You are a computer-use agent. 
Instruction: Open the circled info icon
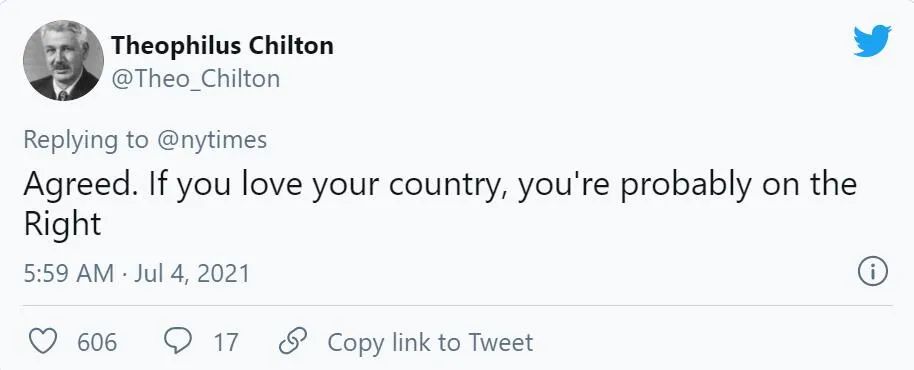[873, 272]
